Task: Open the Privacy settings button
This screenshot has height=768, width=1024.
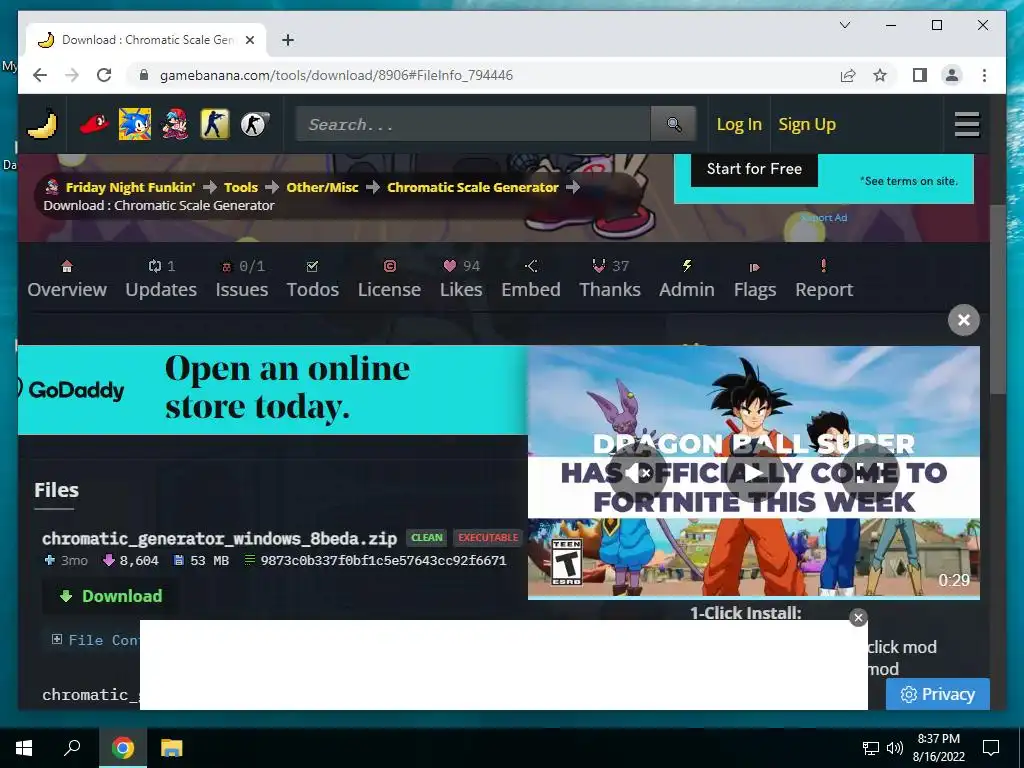Action: point(938,694)
